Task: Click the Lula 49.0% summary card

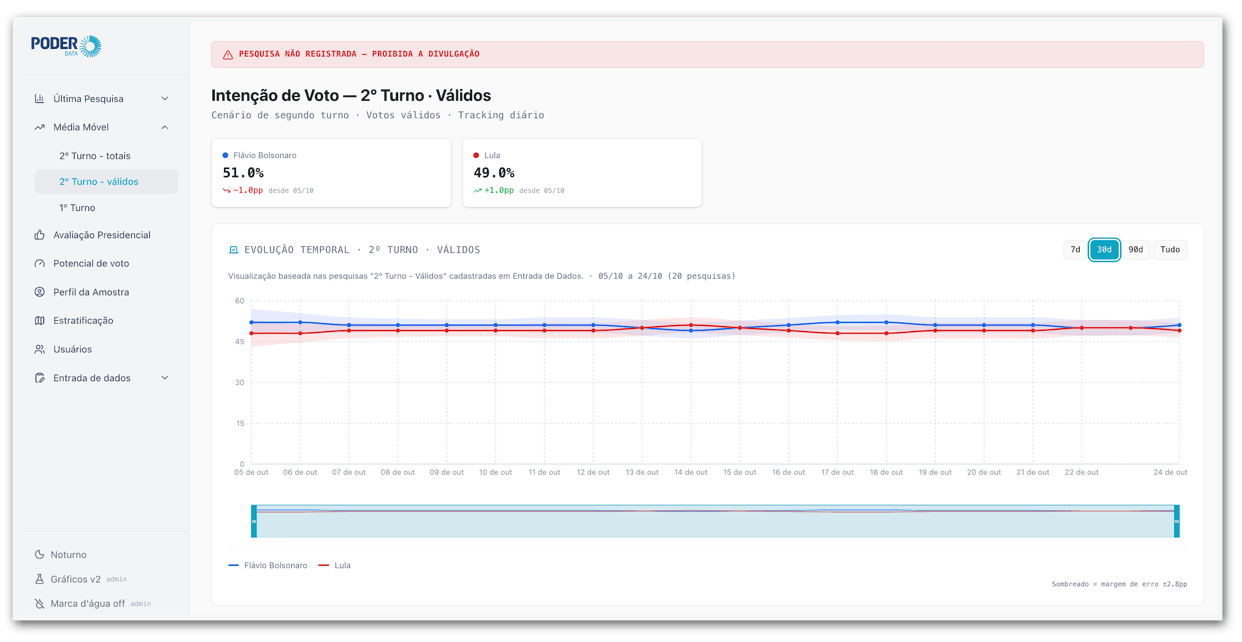Action: (582, 173)
